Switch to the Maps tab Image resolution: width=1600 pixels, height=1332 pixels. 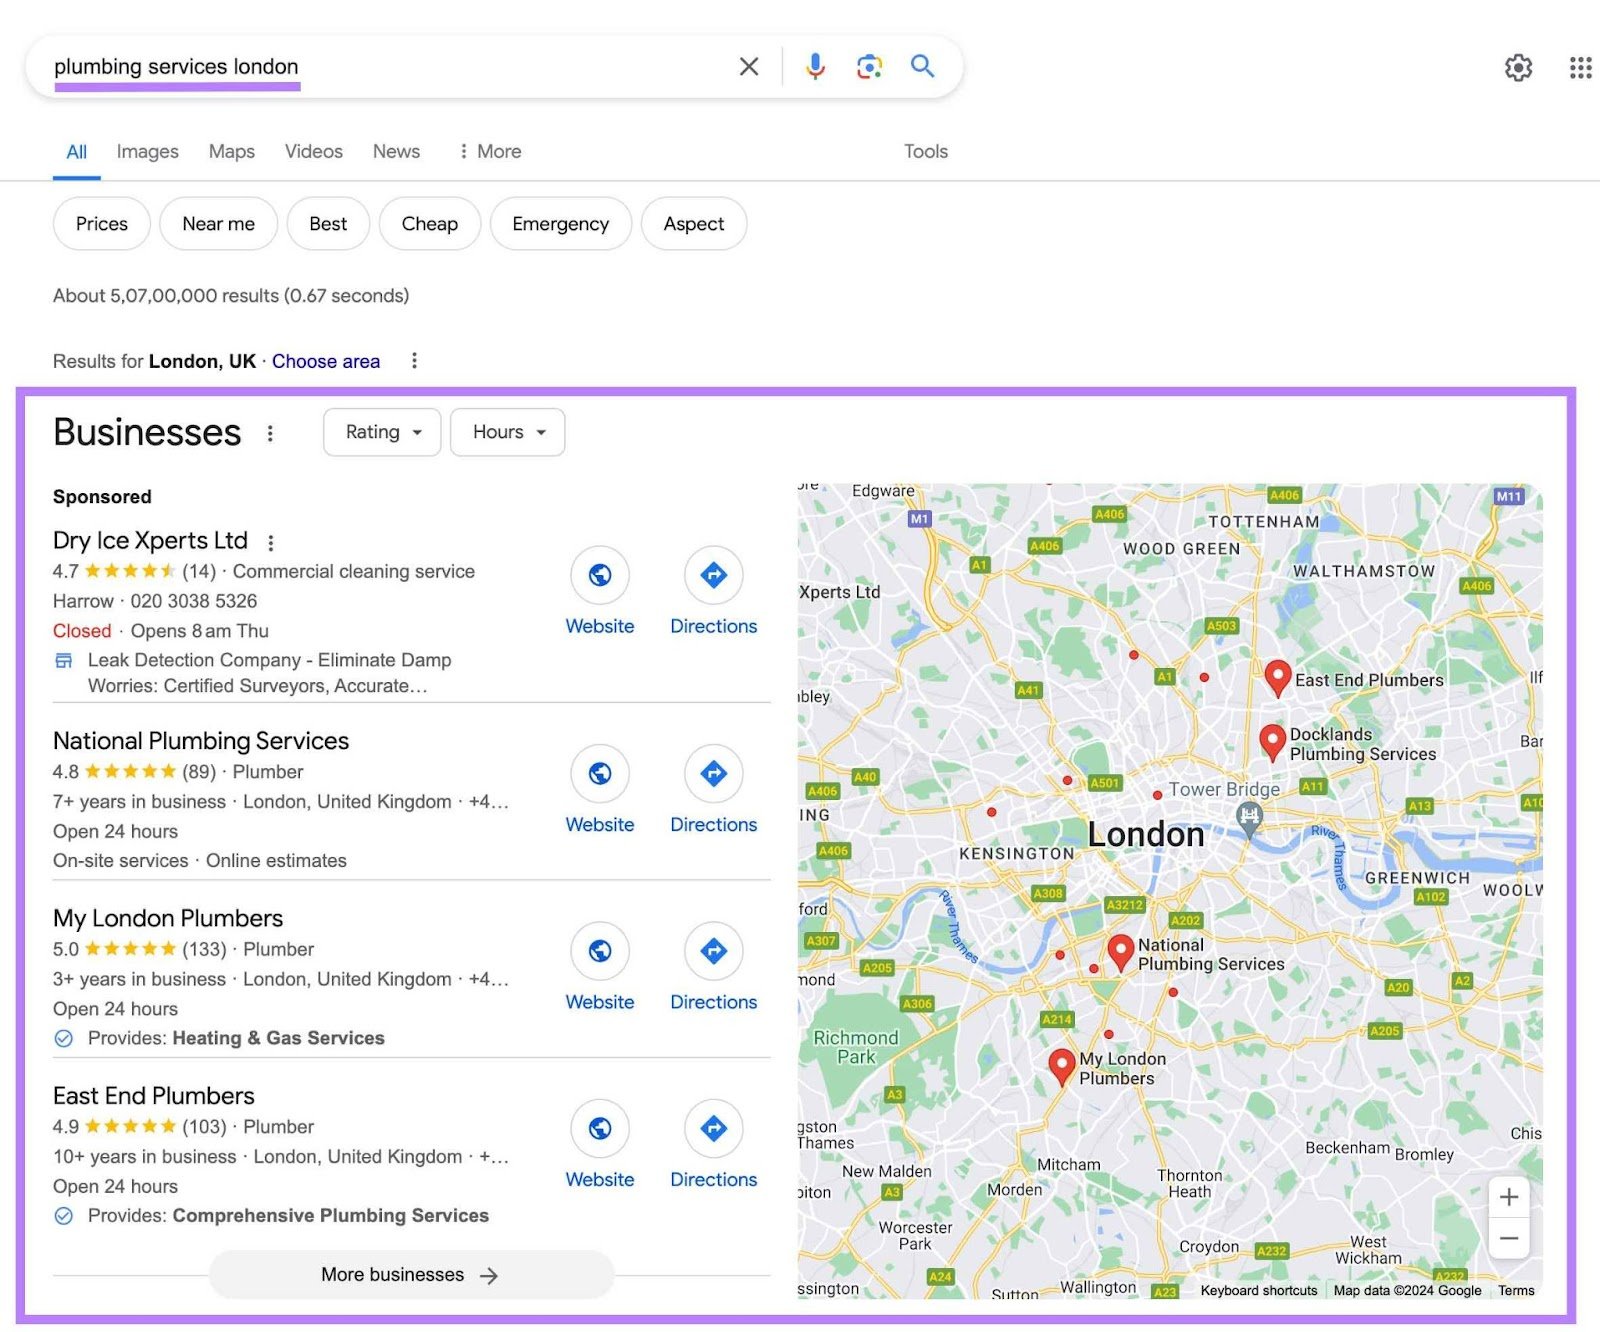tap(230, 151)
